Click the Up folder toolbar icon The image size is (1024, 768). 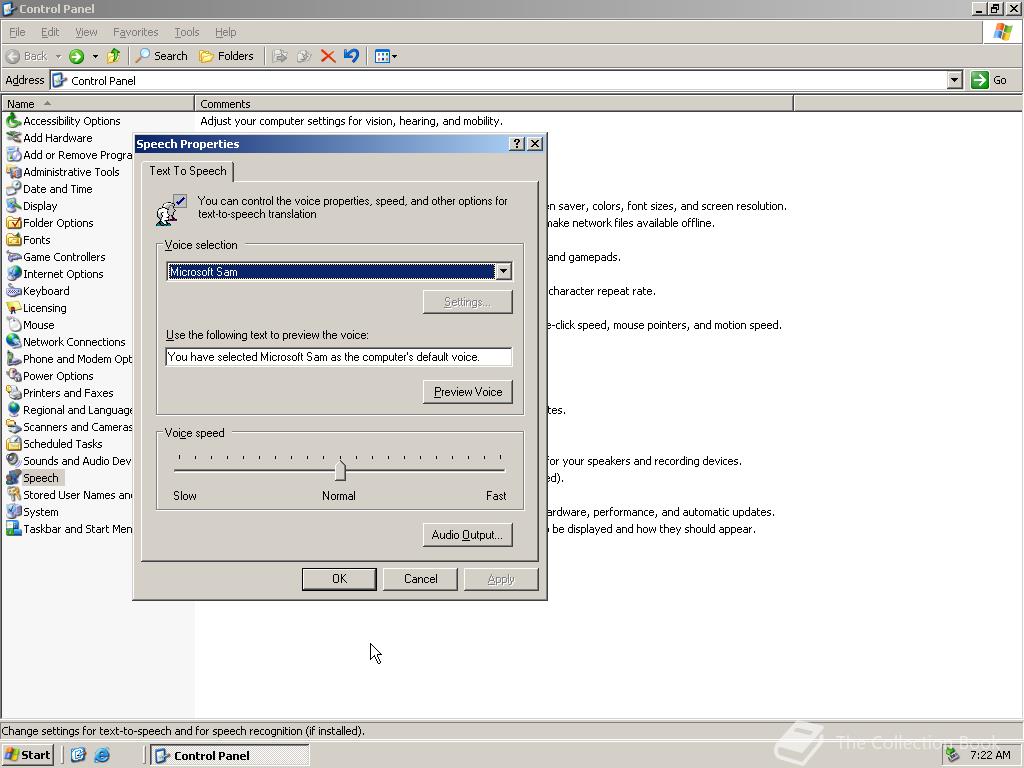click(114, 56)
